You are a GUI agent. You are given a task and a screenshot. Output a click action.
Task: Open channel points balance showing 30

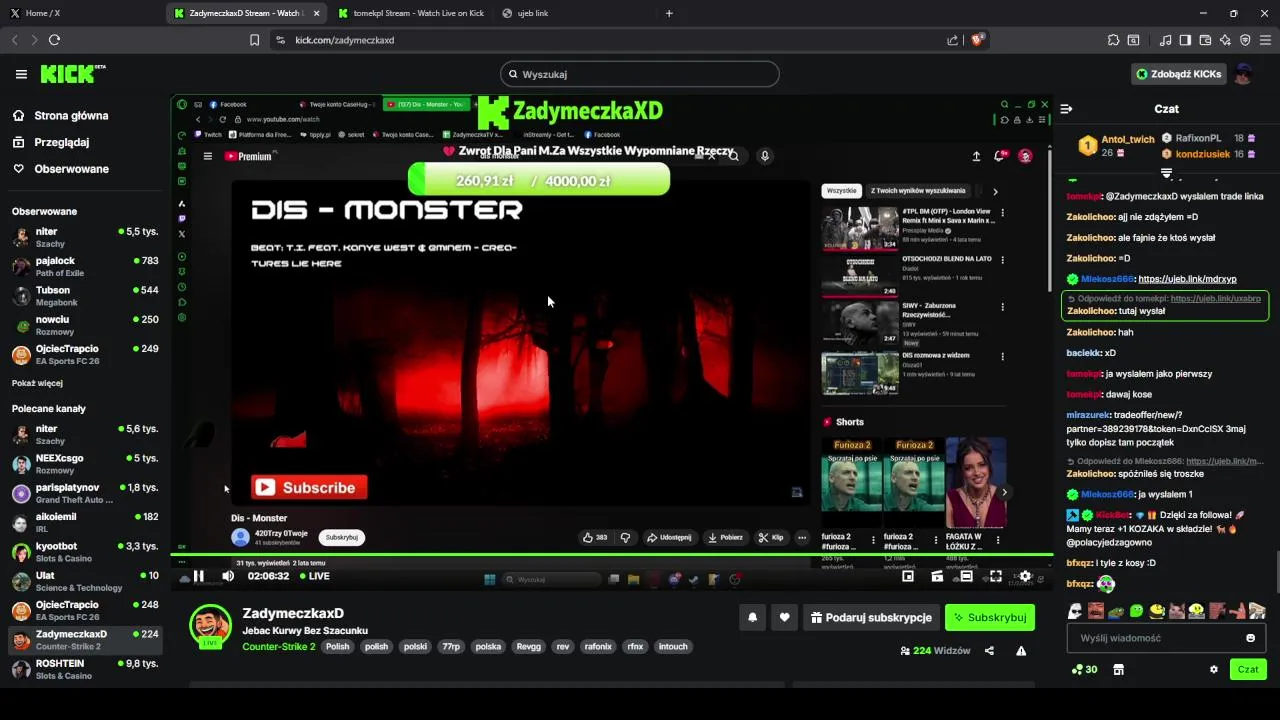(1084, 670)
